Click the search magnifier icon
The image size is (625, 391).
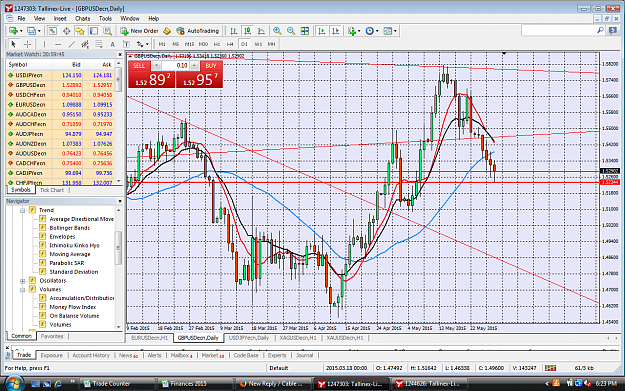tap(600, 30)
